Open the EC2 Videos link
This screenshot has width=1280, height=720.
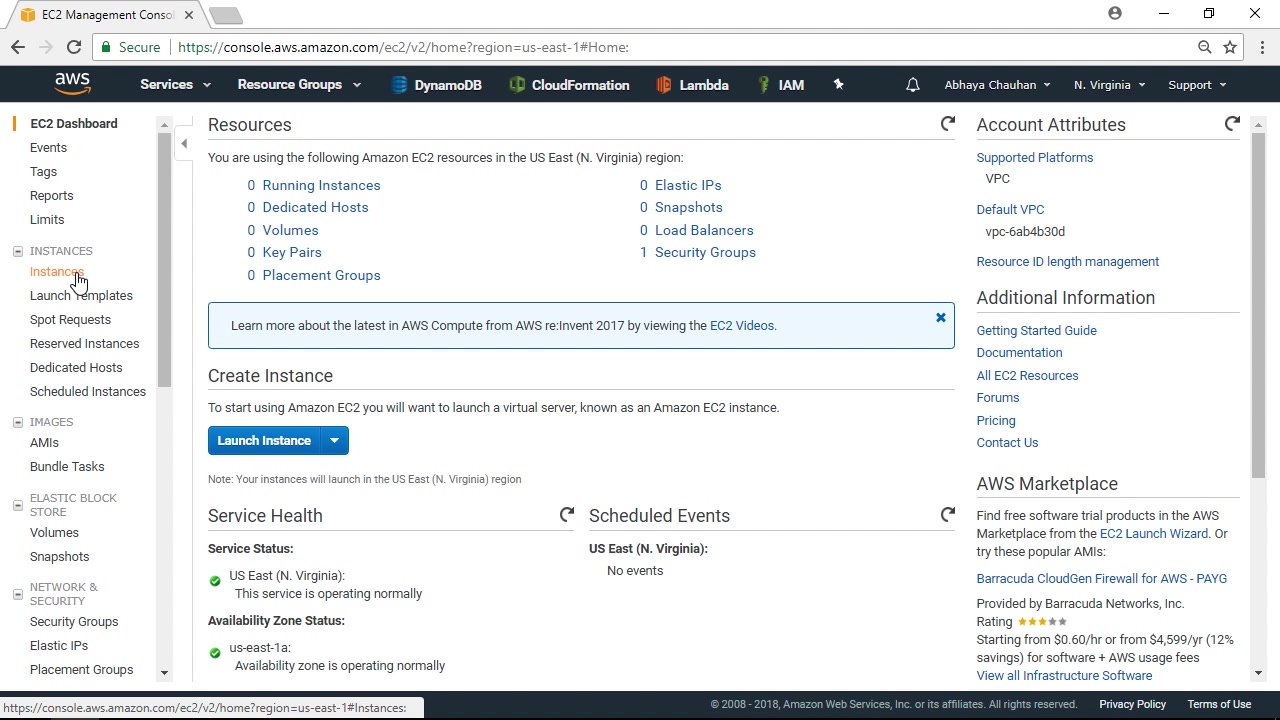click(741, 325)
